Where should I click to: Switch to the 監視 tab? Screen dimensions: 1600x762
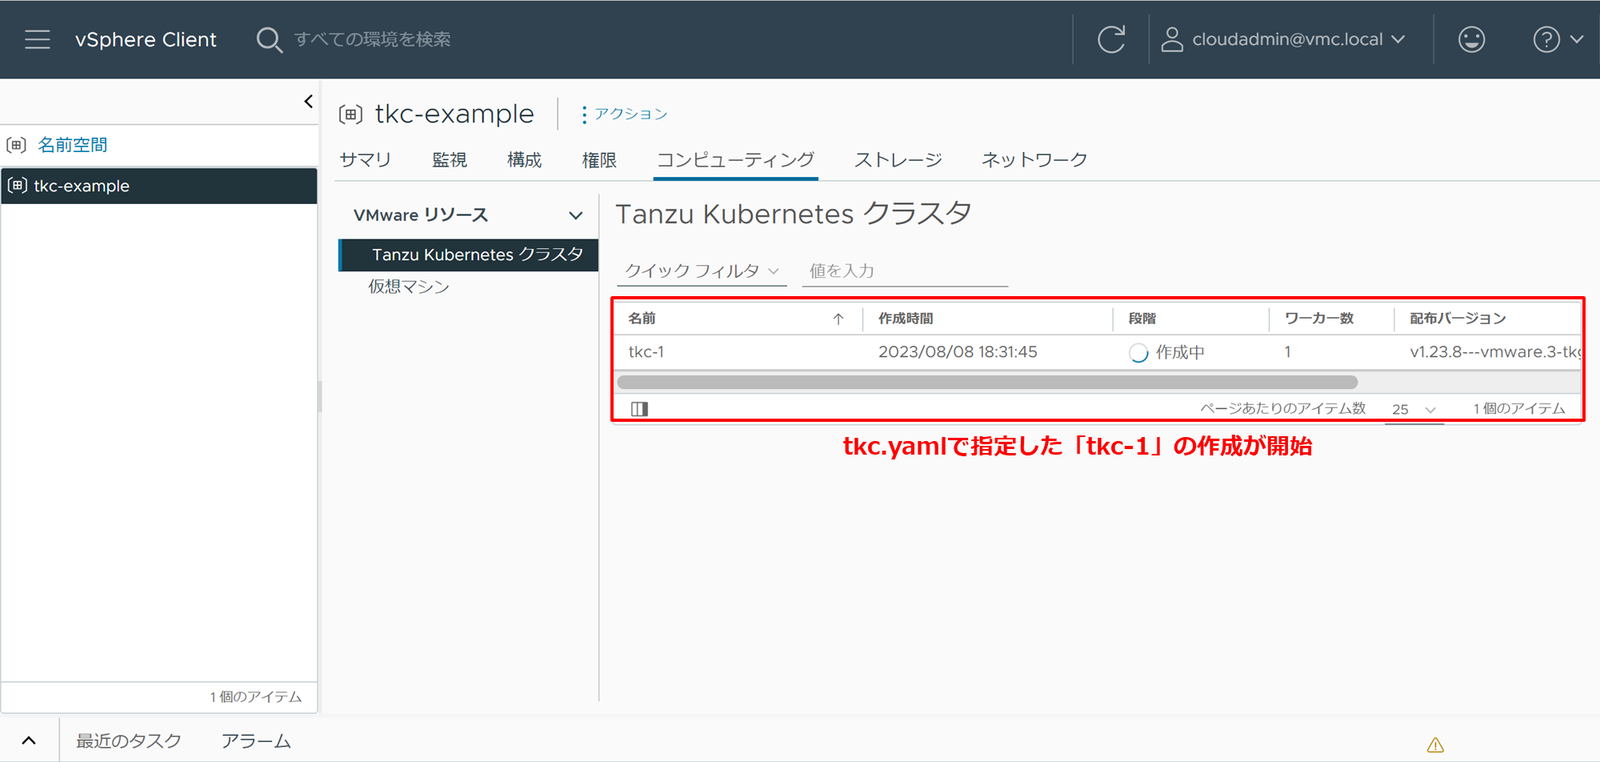pyautogui.click(x=449, y=160)
